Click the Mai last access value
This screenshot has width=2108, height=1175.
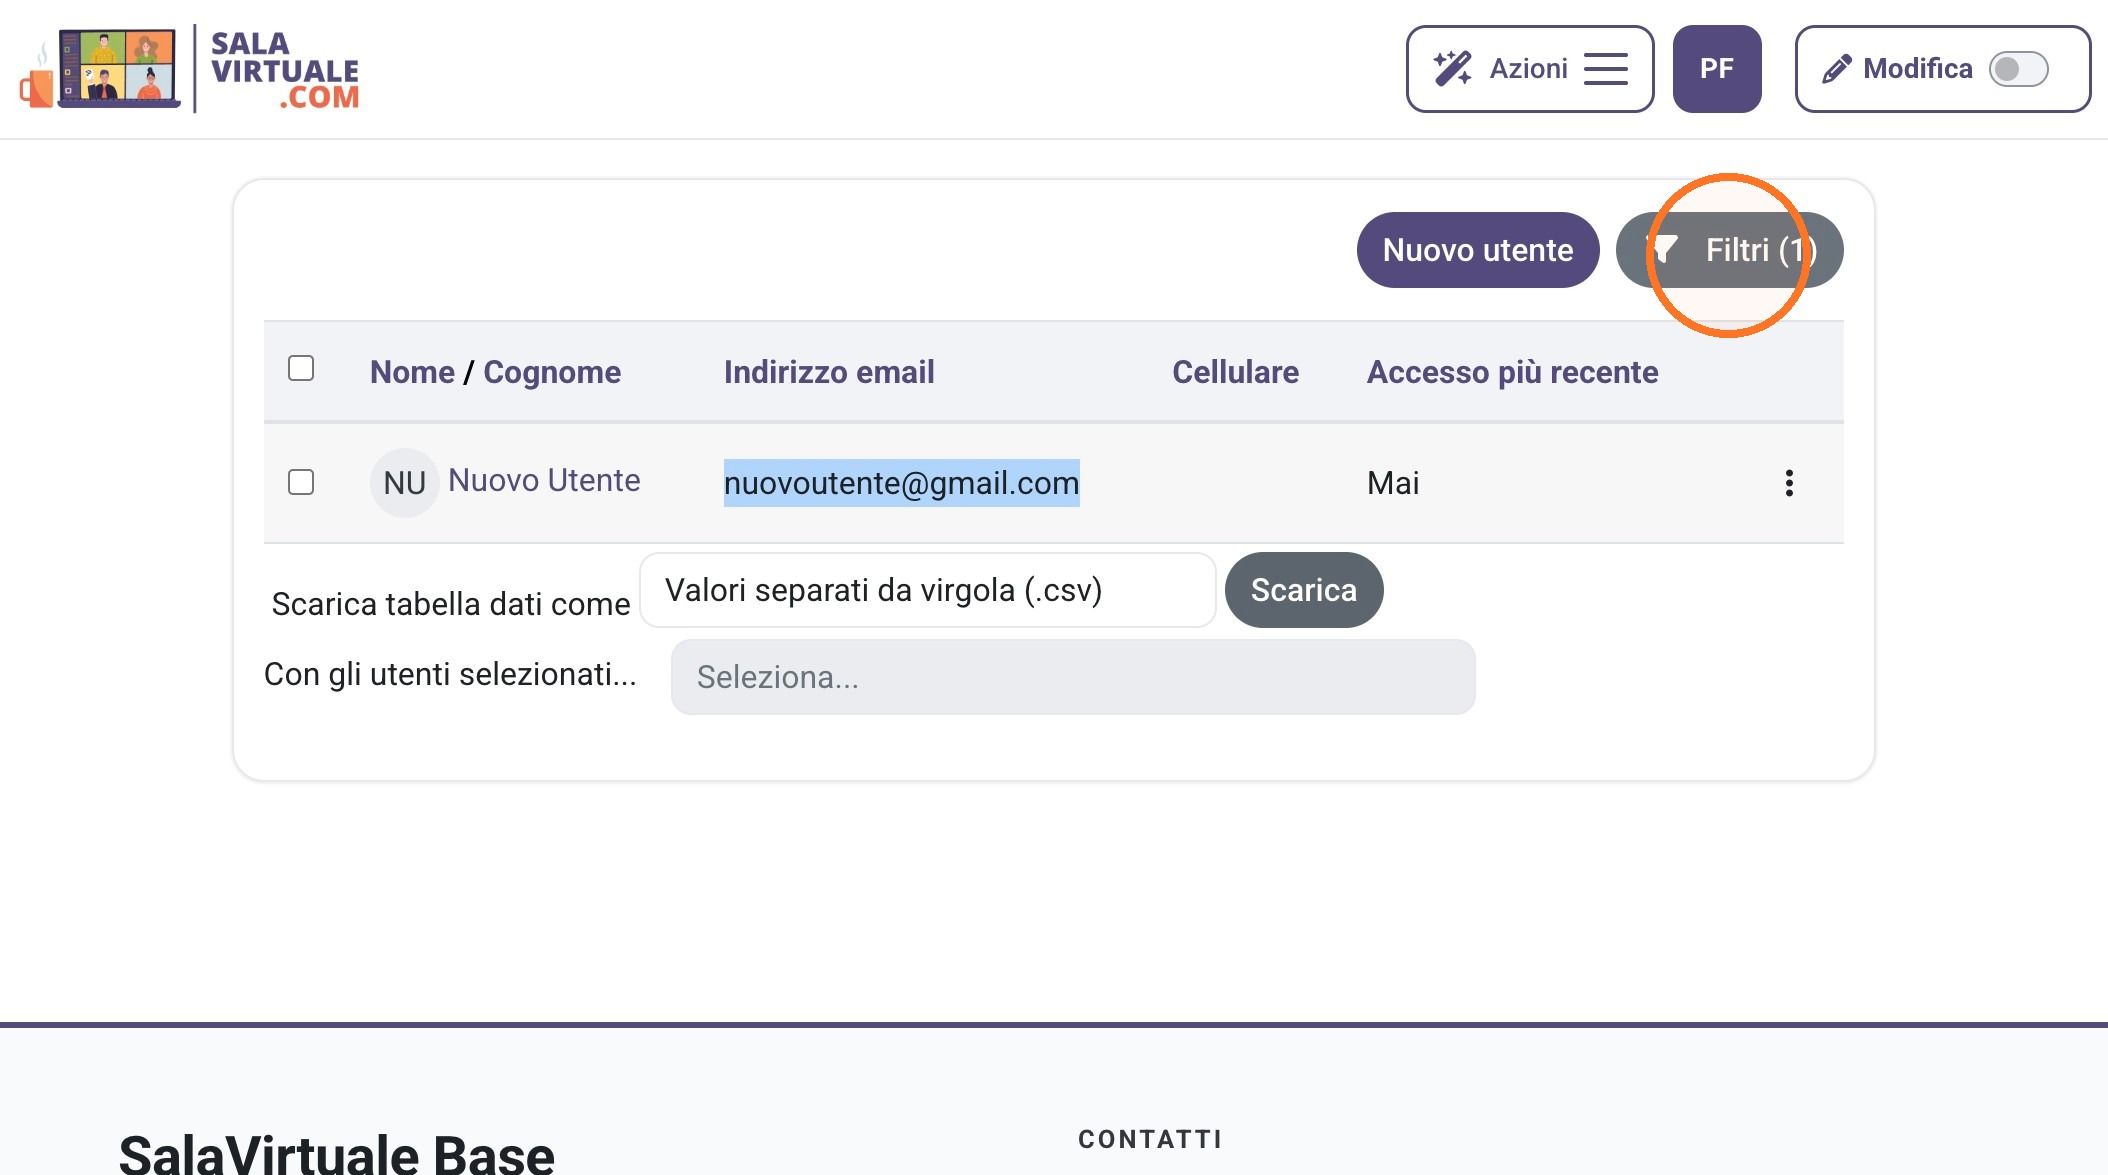pyautogui.click(x=1393, y=483)
